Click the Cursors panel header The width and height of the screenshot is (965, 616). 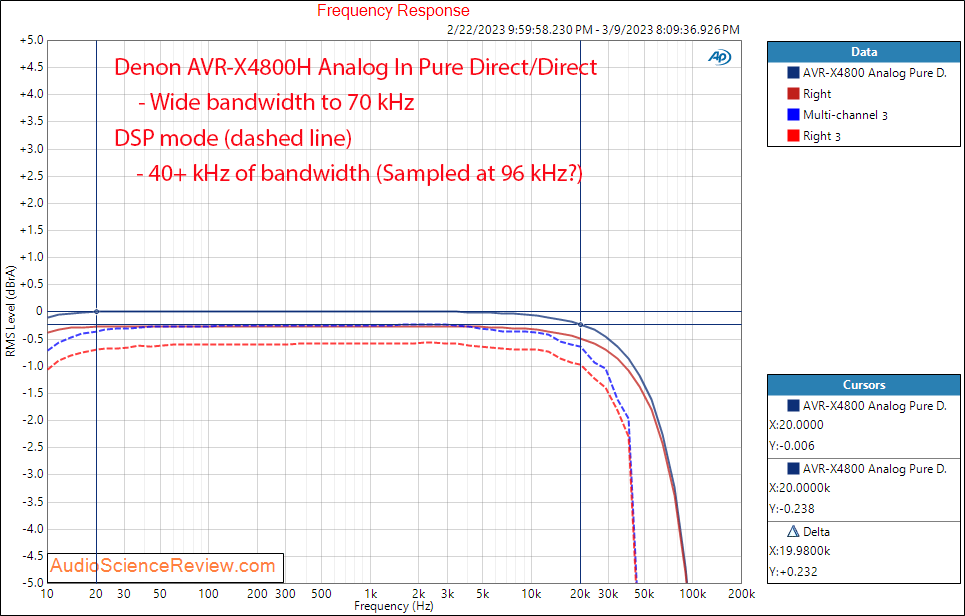[x=863, y=385]
